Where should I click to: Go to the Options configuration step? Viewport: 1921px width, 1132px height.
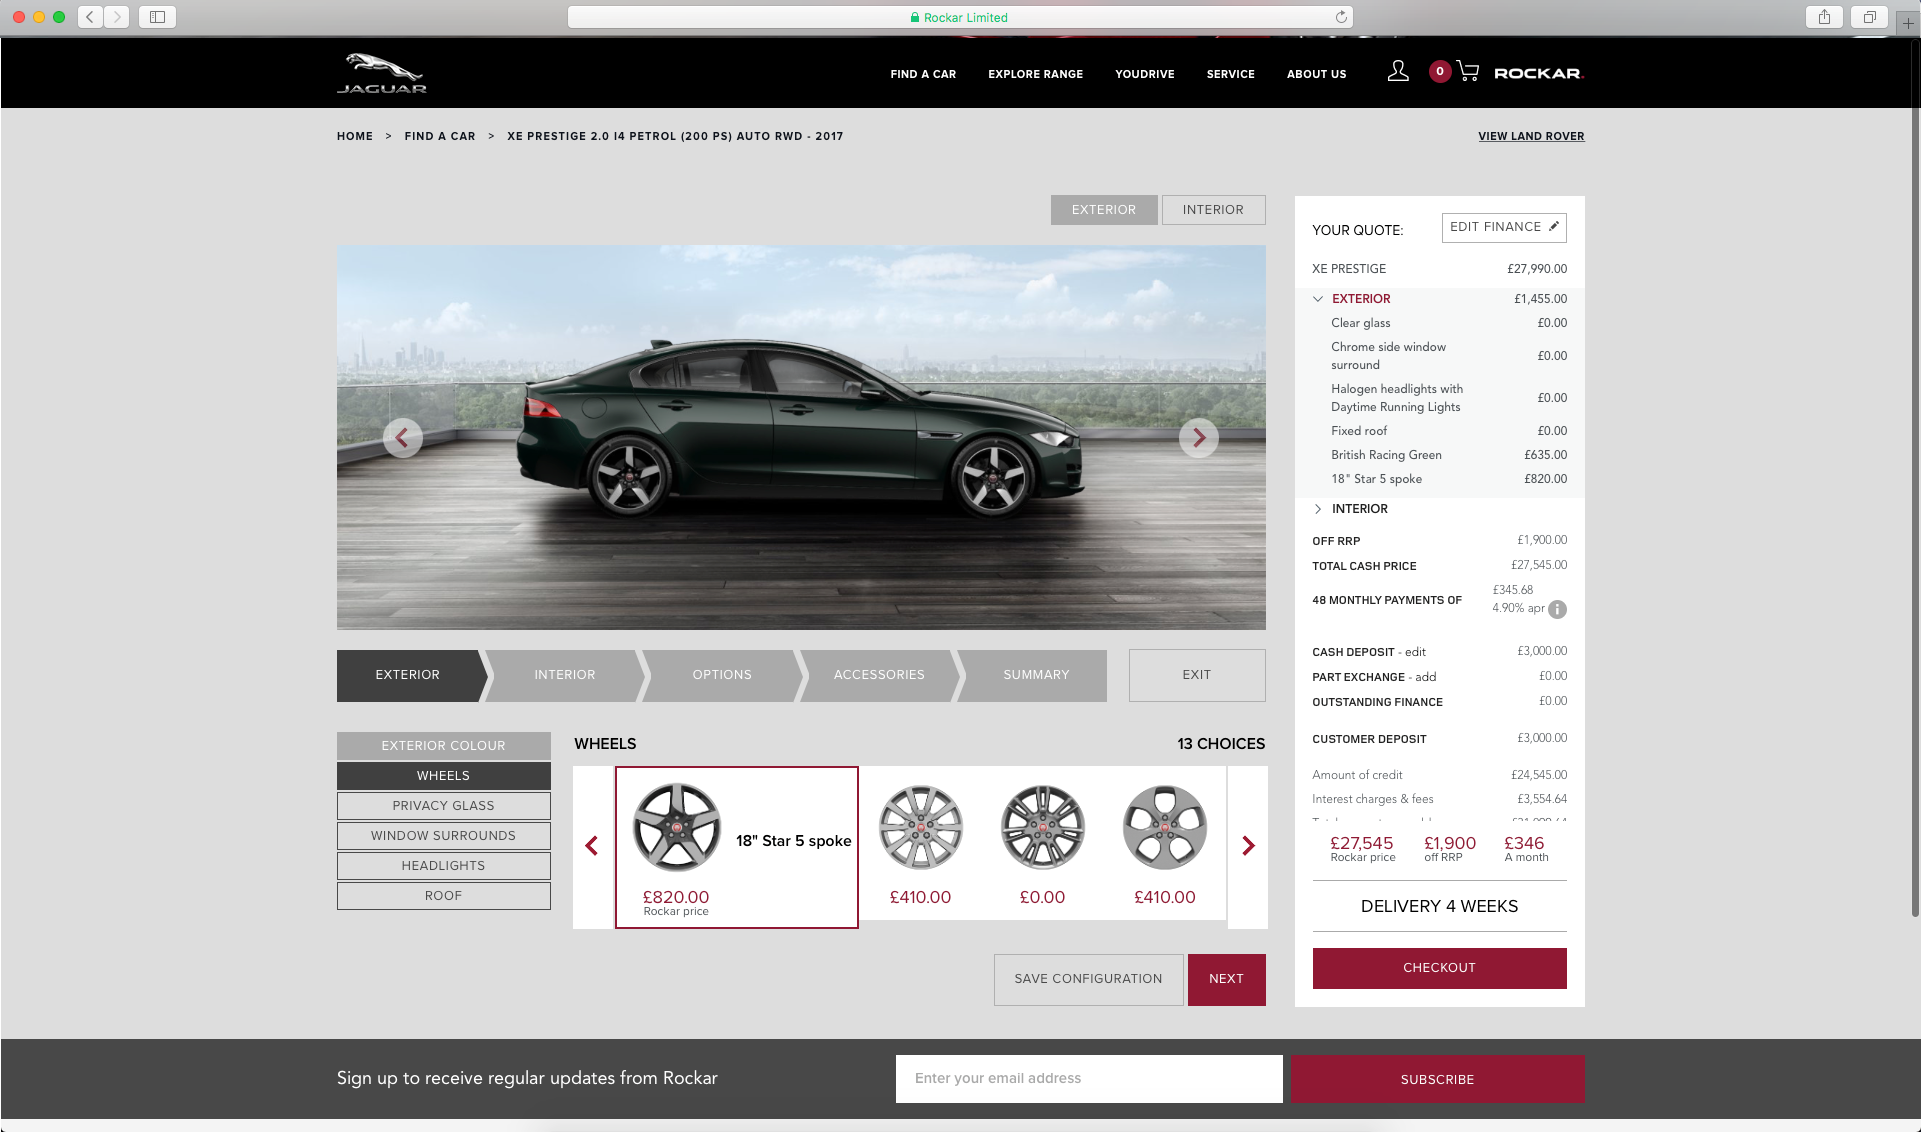tap(721, 675)
